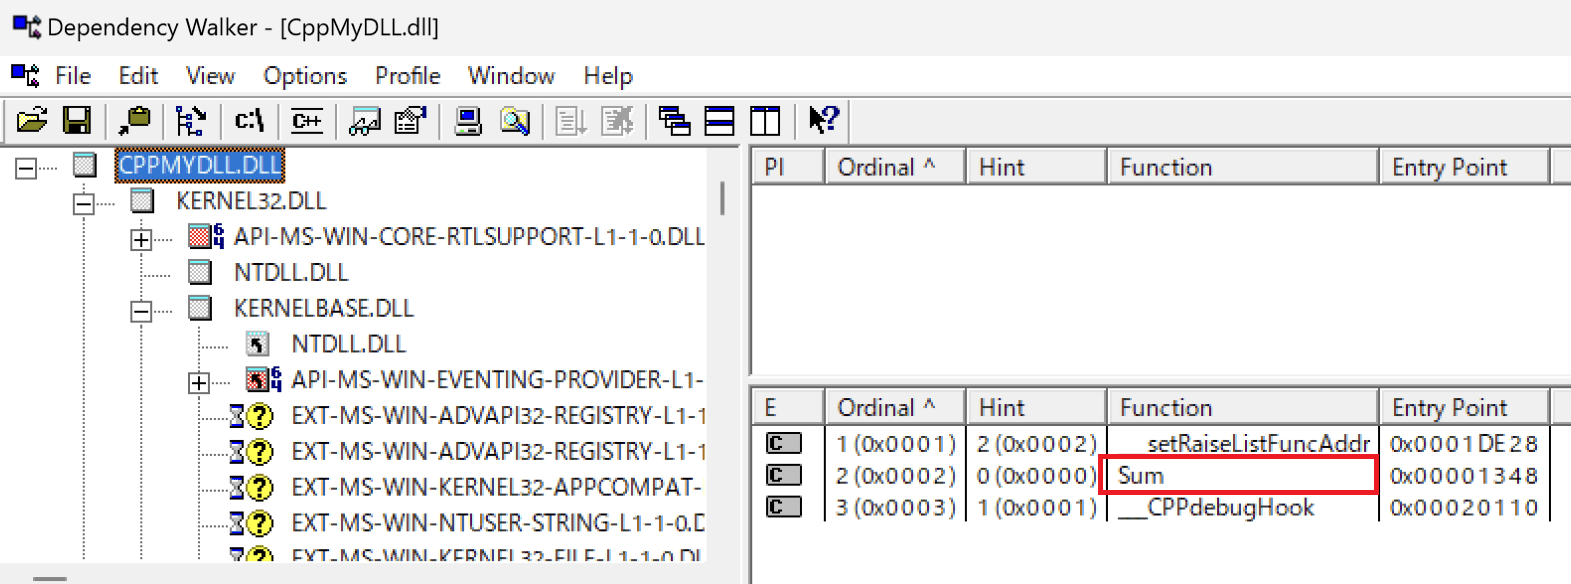Collapse the KERNEL32.DLL tree node

(x=84, y=204)
